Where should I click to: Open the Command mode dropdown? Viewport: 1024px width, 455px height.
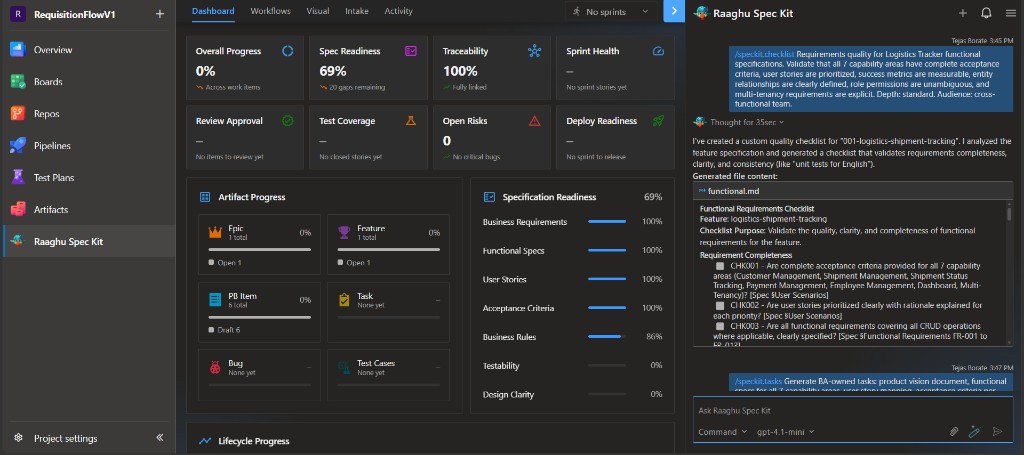click(x=722, y=432)
